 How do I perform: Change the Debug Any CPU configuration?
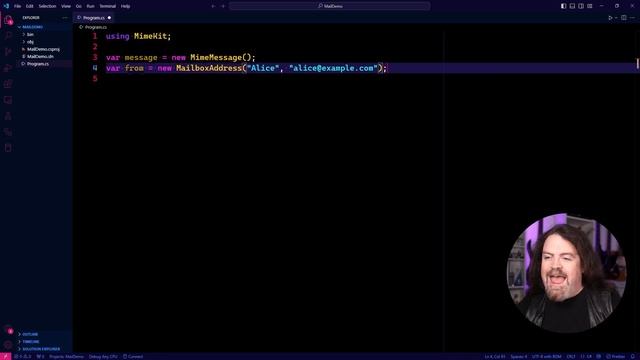click(103, 356)
